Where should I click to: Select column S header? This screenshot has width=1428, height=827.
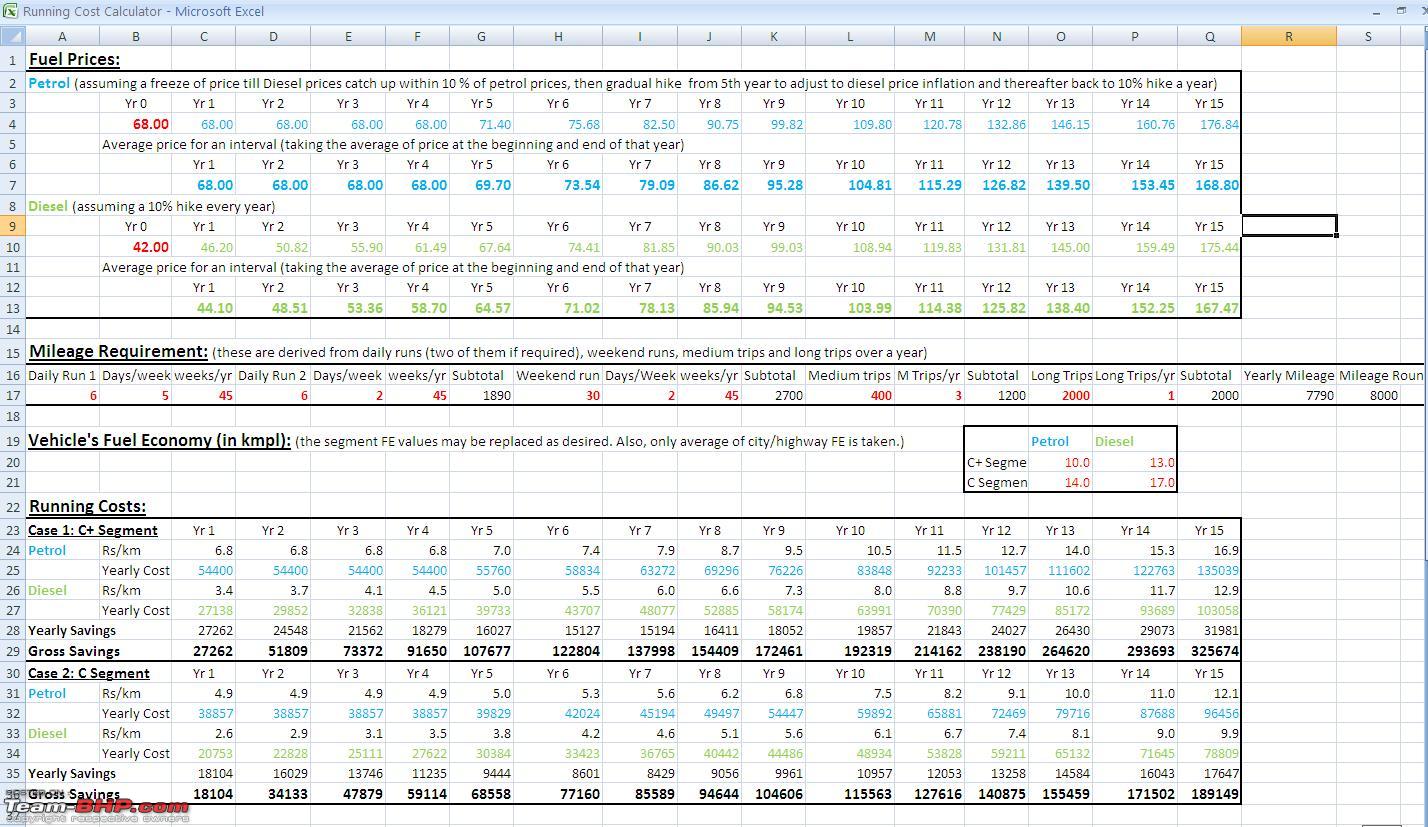pos(1368,36)
